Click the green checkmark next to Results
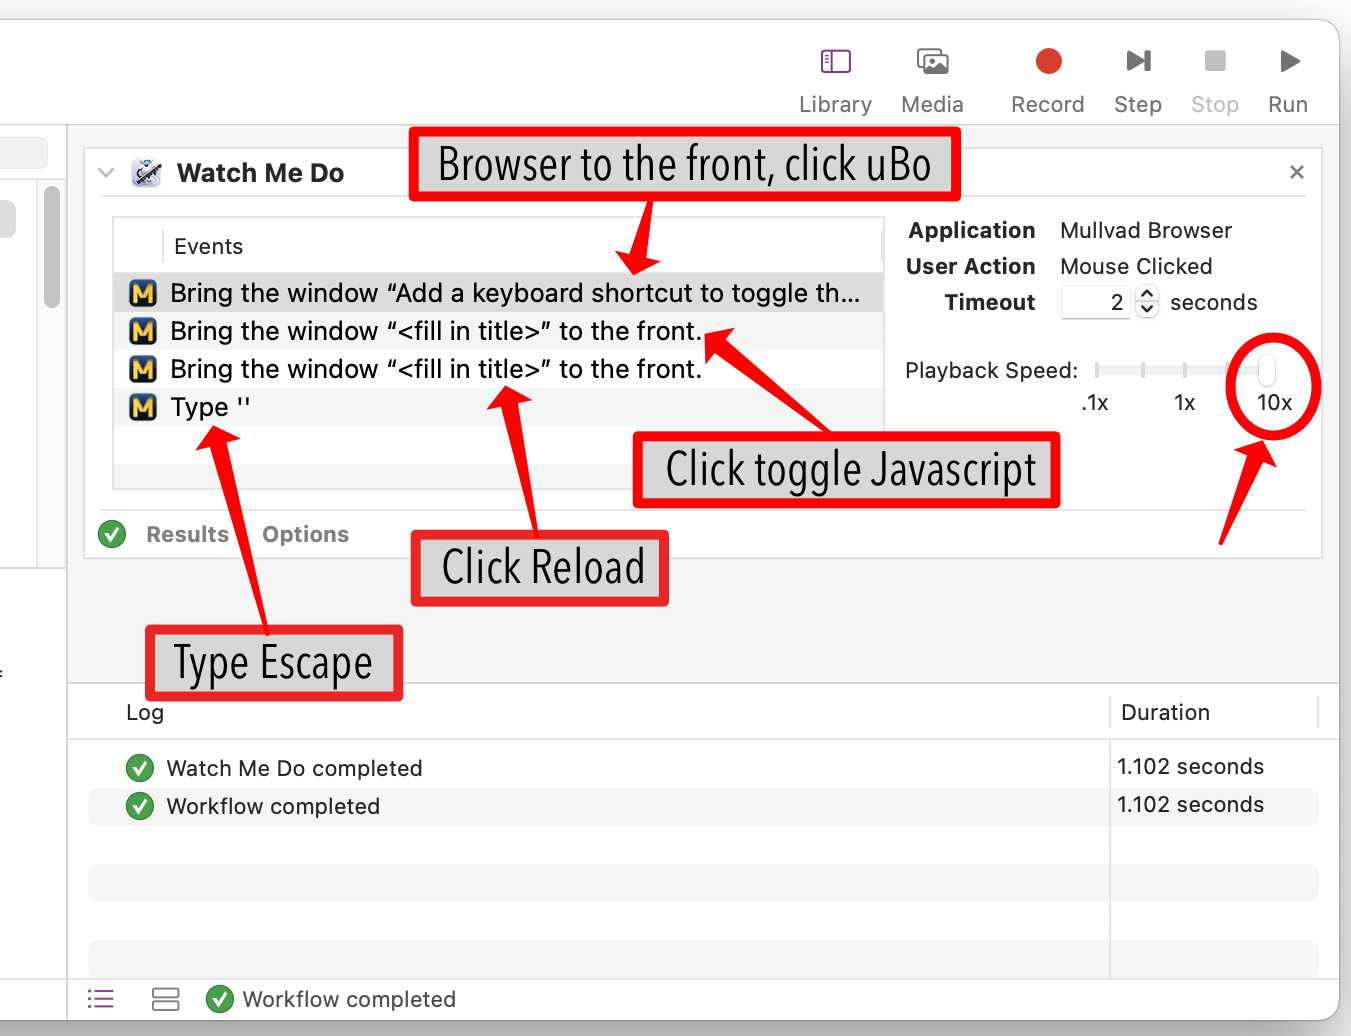The height and width of the screenshot is (1036, 1351). tap(111, 534)
